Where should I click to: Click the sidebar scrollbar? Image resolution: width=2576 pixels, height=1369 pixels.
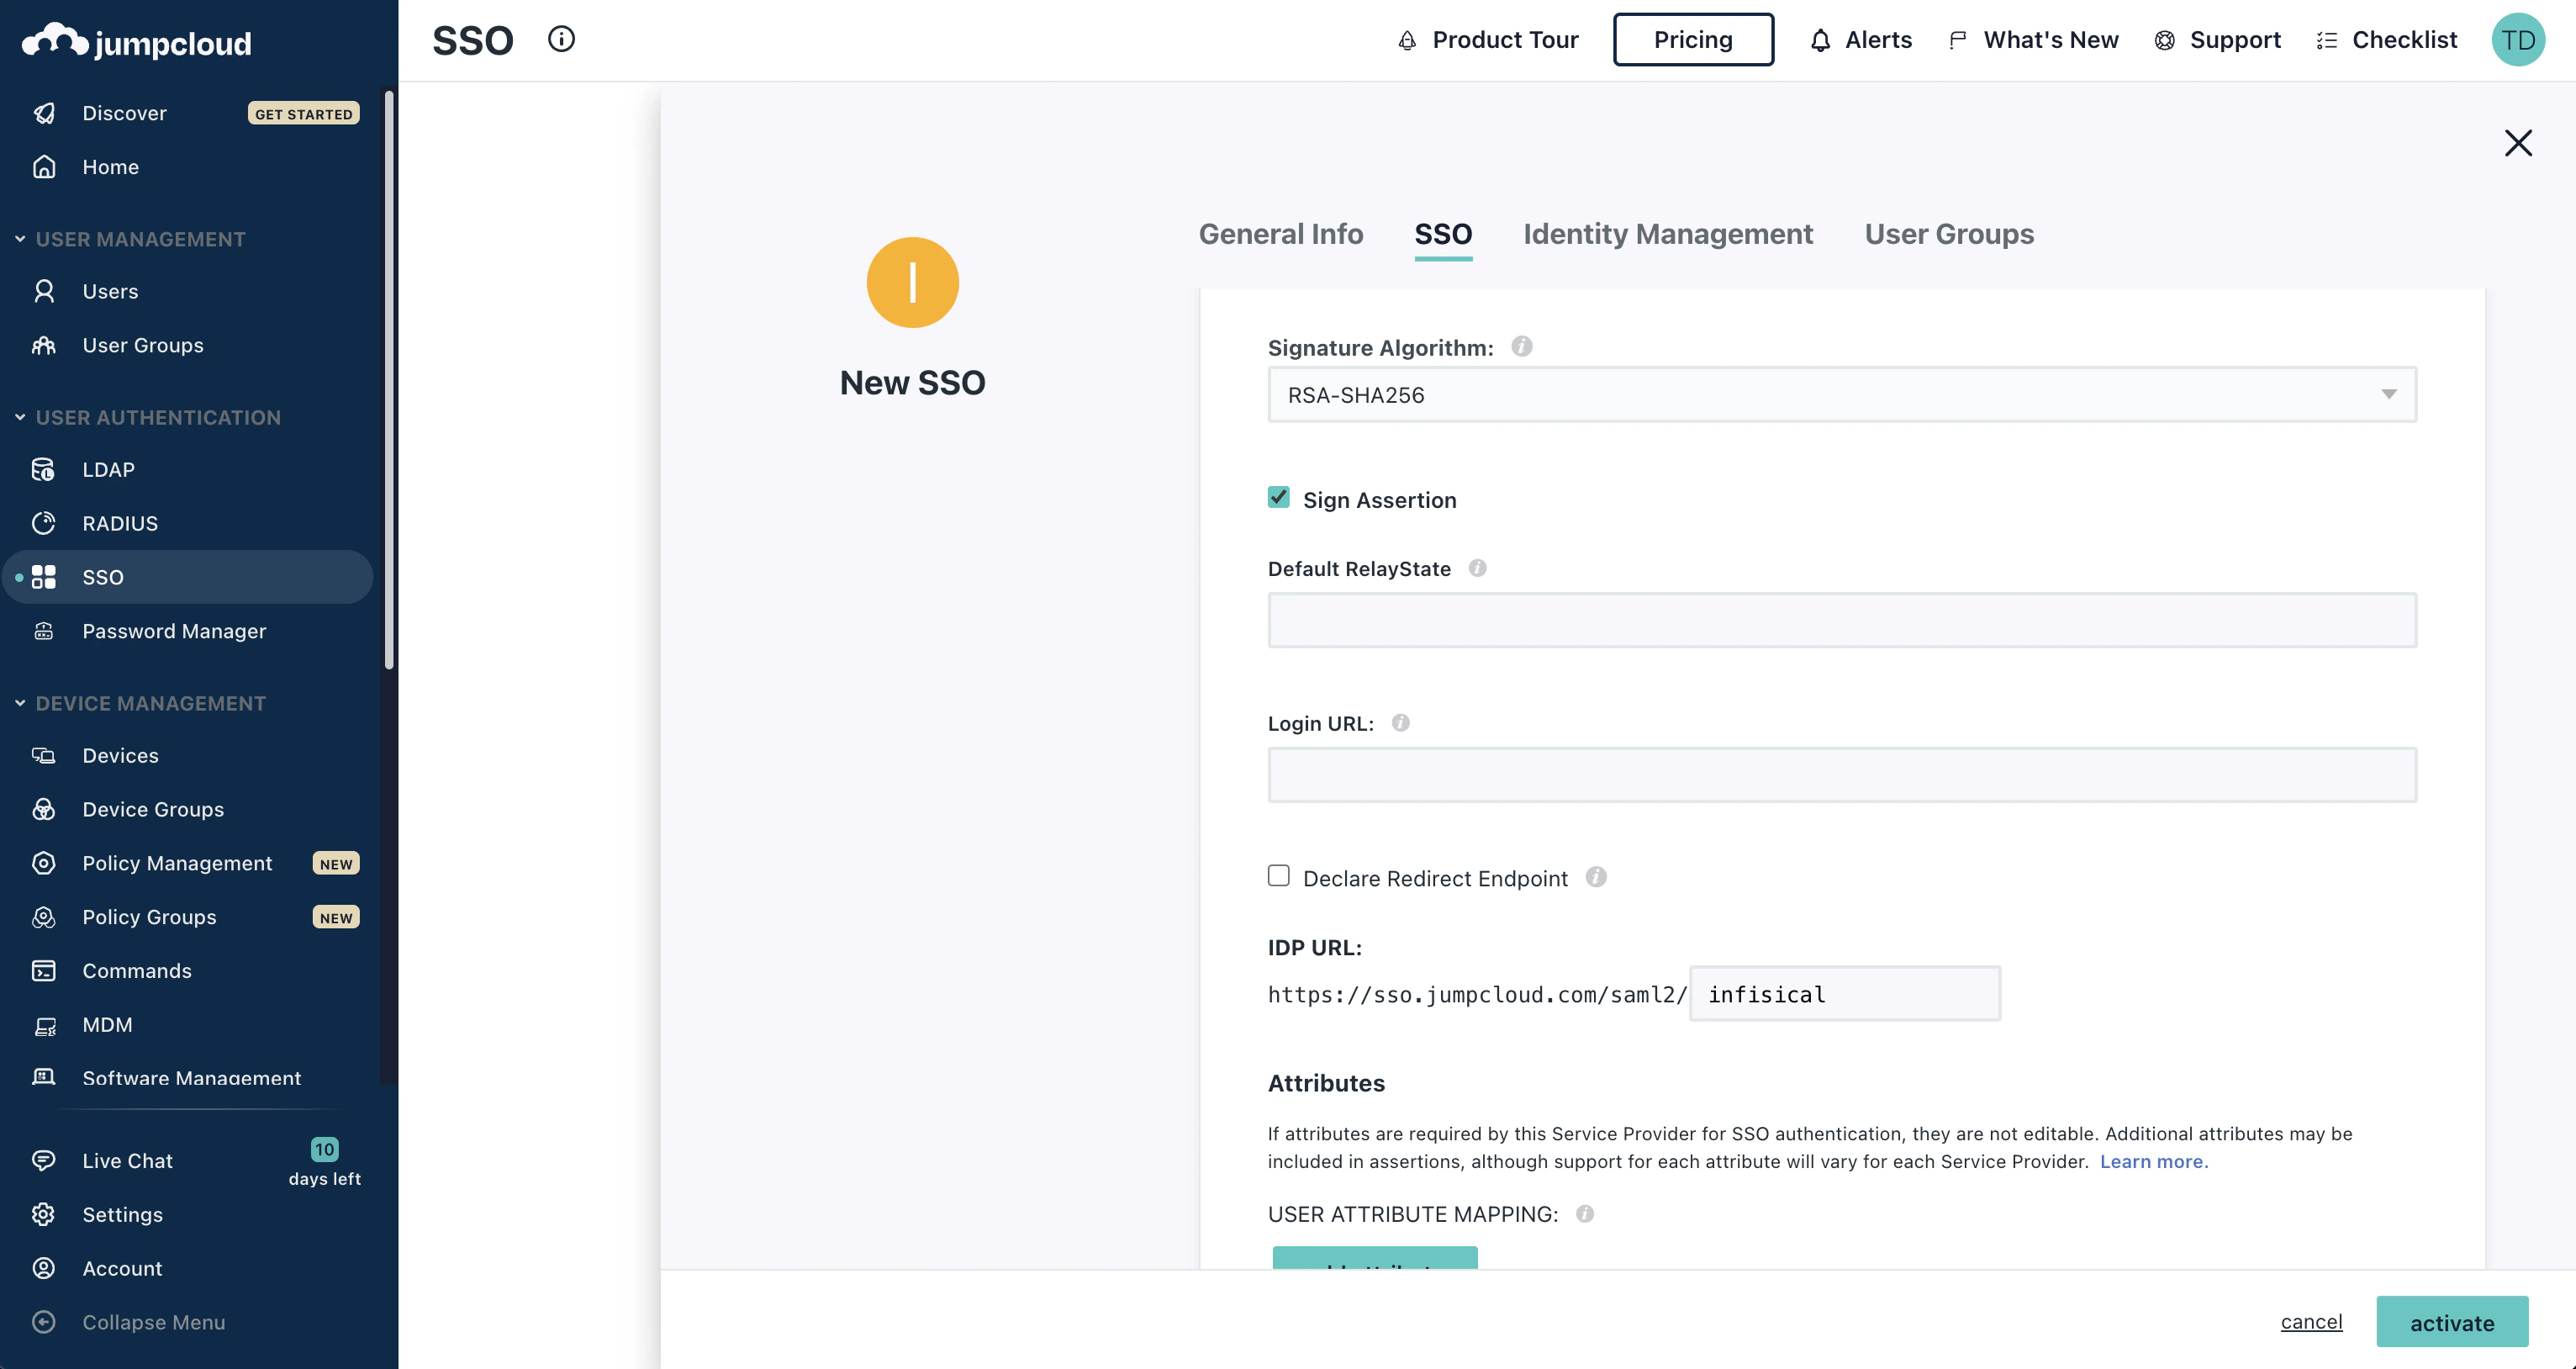389,380
